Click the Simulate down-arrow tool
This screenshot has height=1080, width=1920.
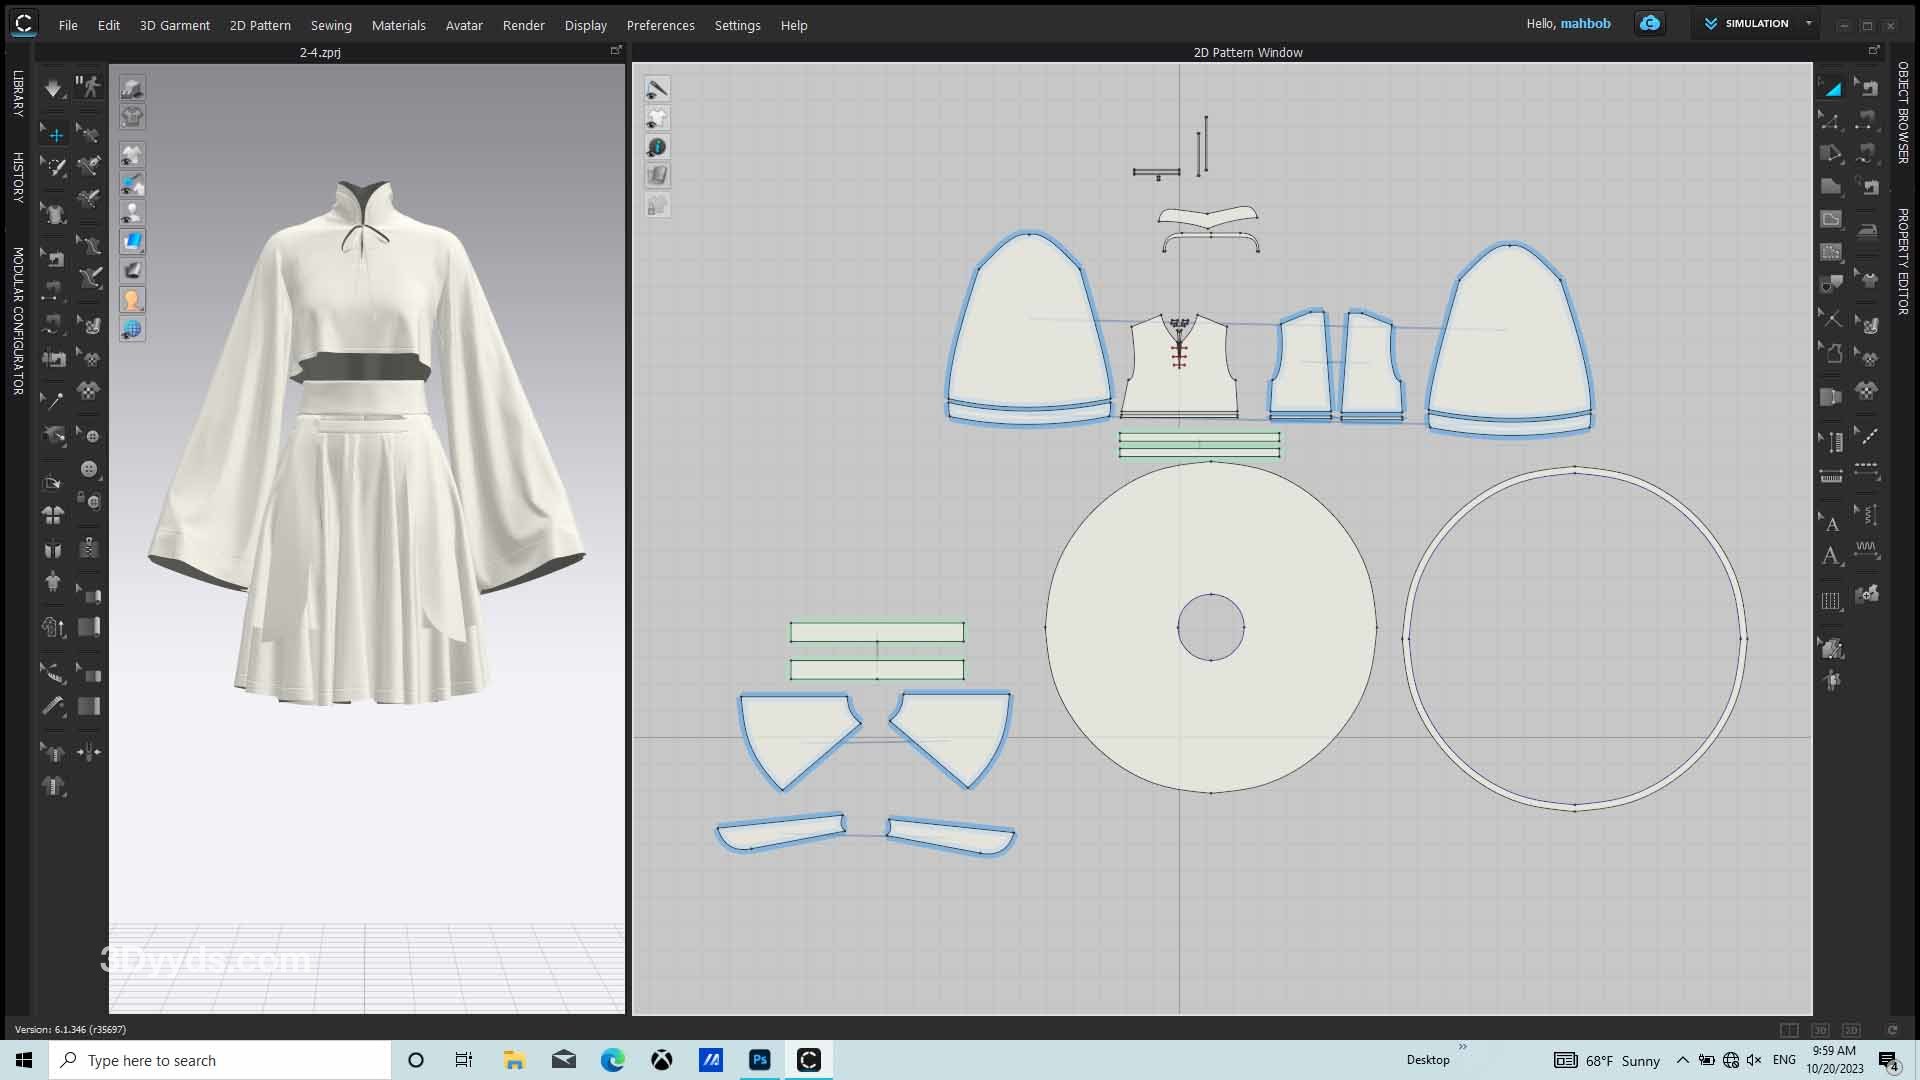[53, 88]
